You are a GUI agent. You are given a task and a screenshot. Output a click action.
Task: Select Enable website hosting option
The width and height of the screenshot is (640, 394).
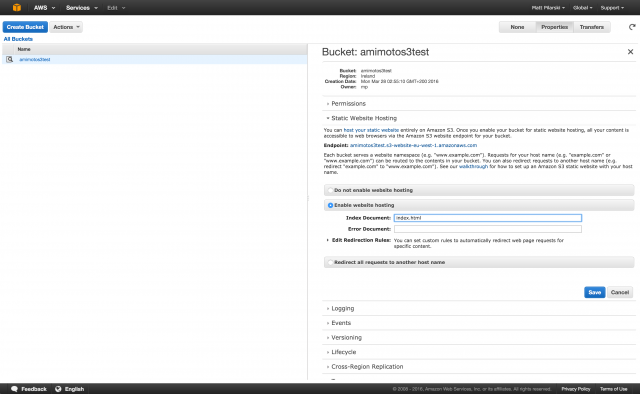pos(331,205)
